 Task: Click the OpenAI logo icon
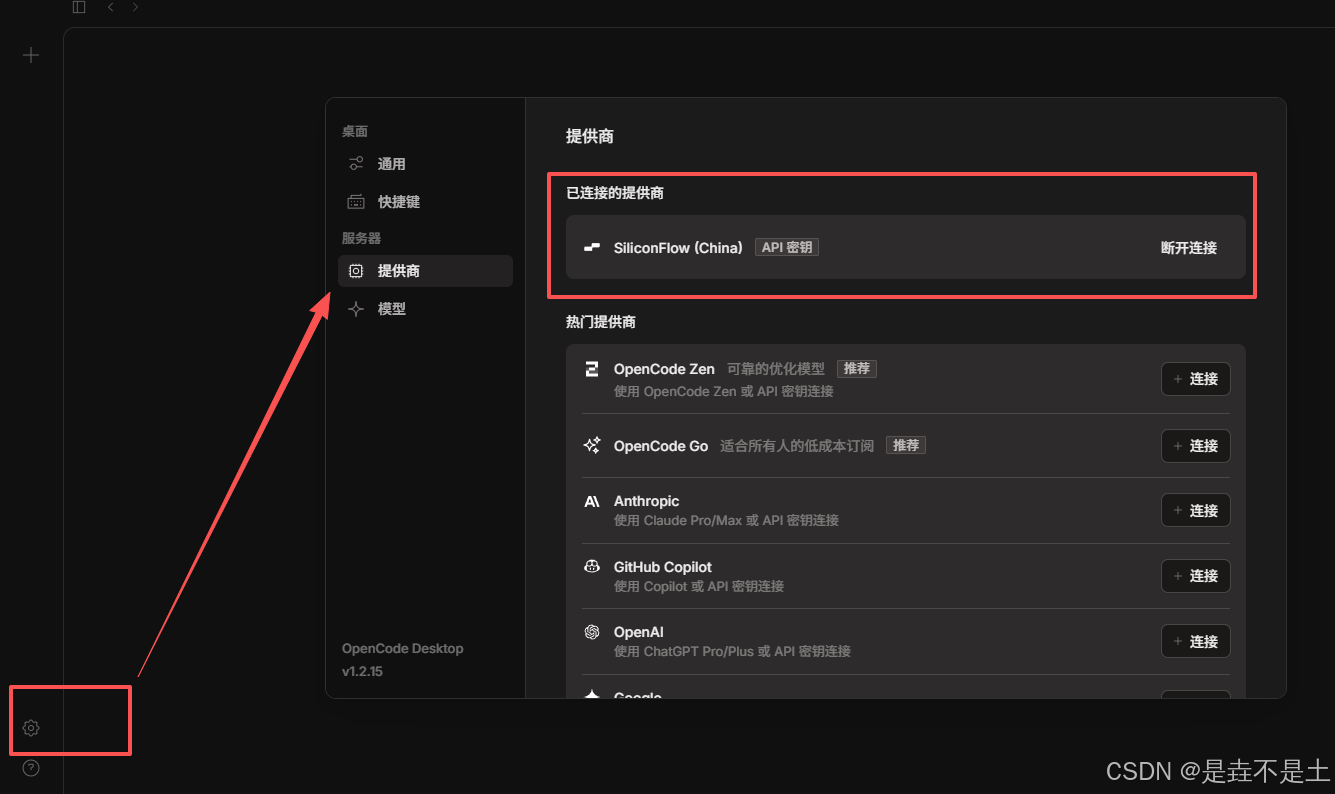[592, 632]
